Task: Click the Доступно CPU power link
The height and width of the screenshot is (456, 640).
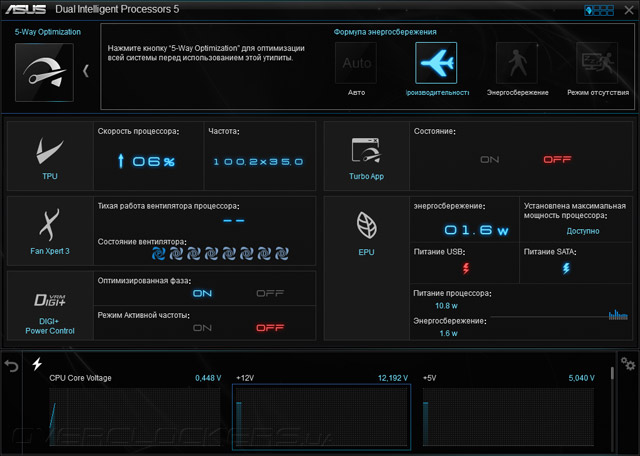Action: point(583,231)
